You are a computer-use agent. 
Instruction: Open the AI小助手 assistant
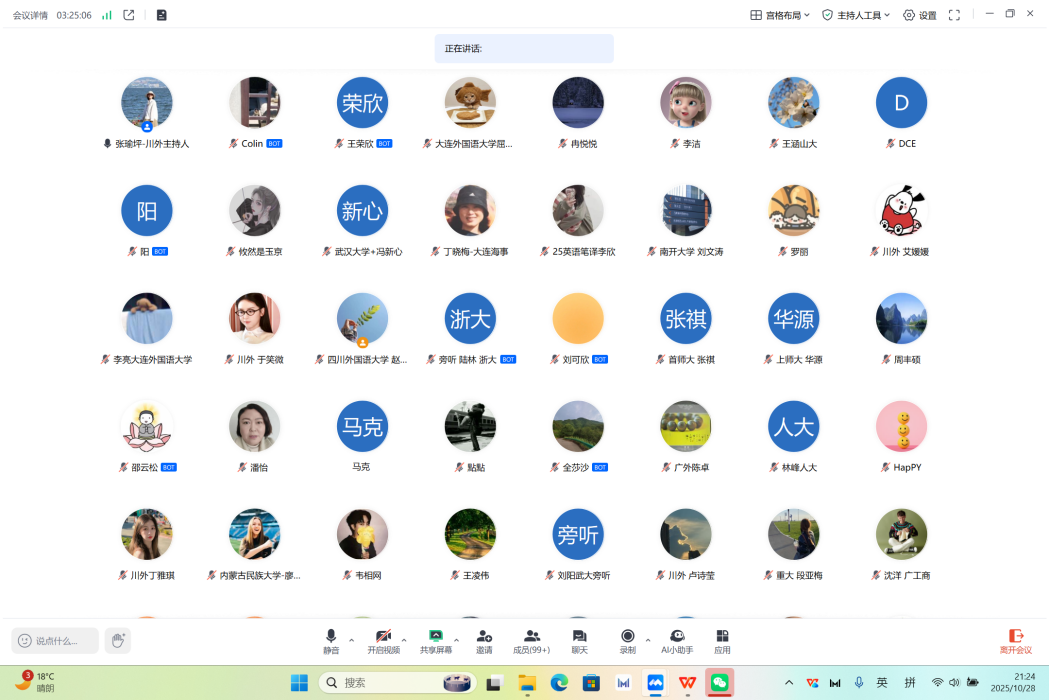pos(677,641)
